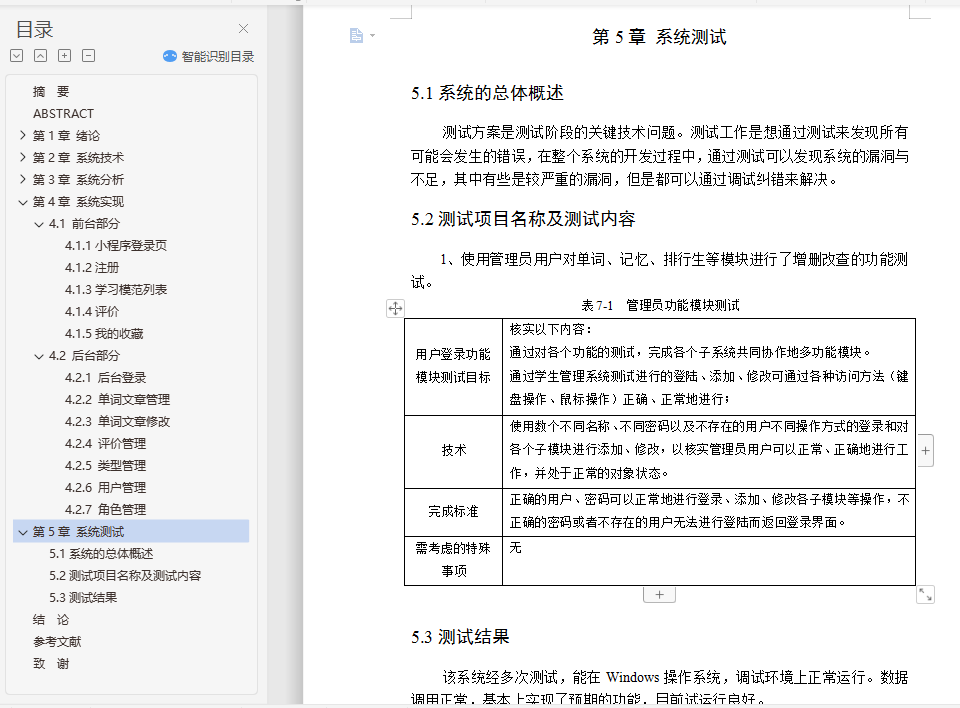Select 第 1 章 绪论 outline entry
The width and height of the screenshot is (960, 708).
click(x=66, y=135)
